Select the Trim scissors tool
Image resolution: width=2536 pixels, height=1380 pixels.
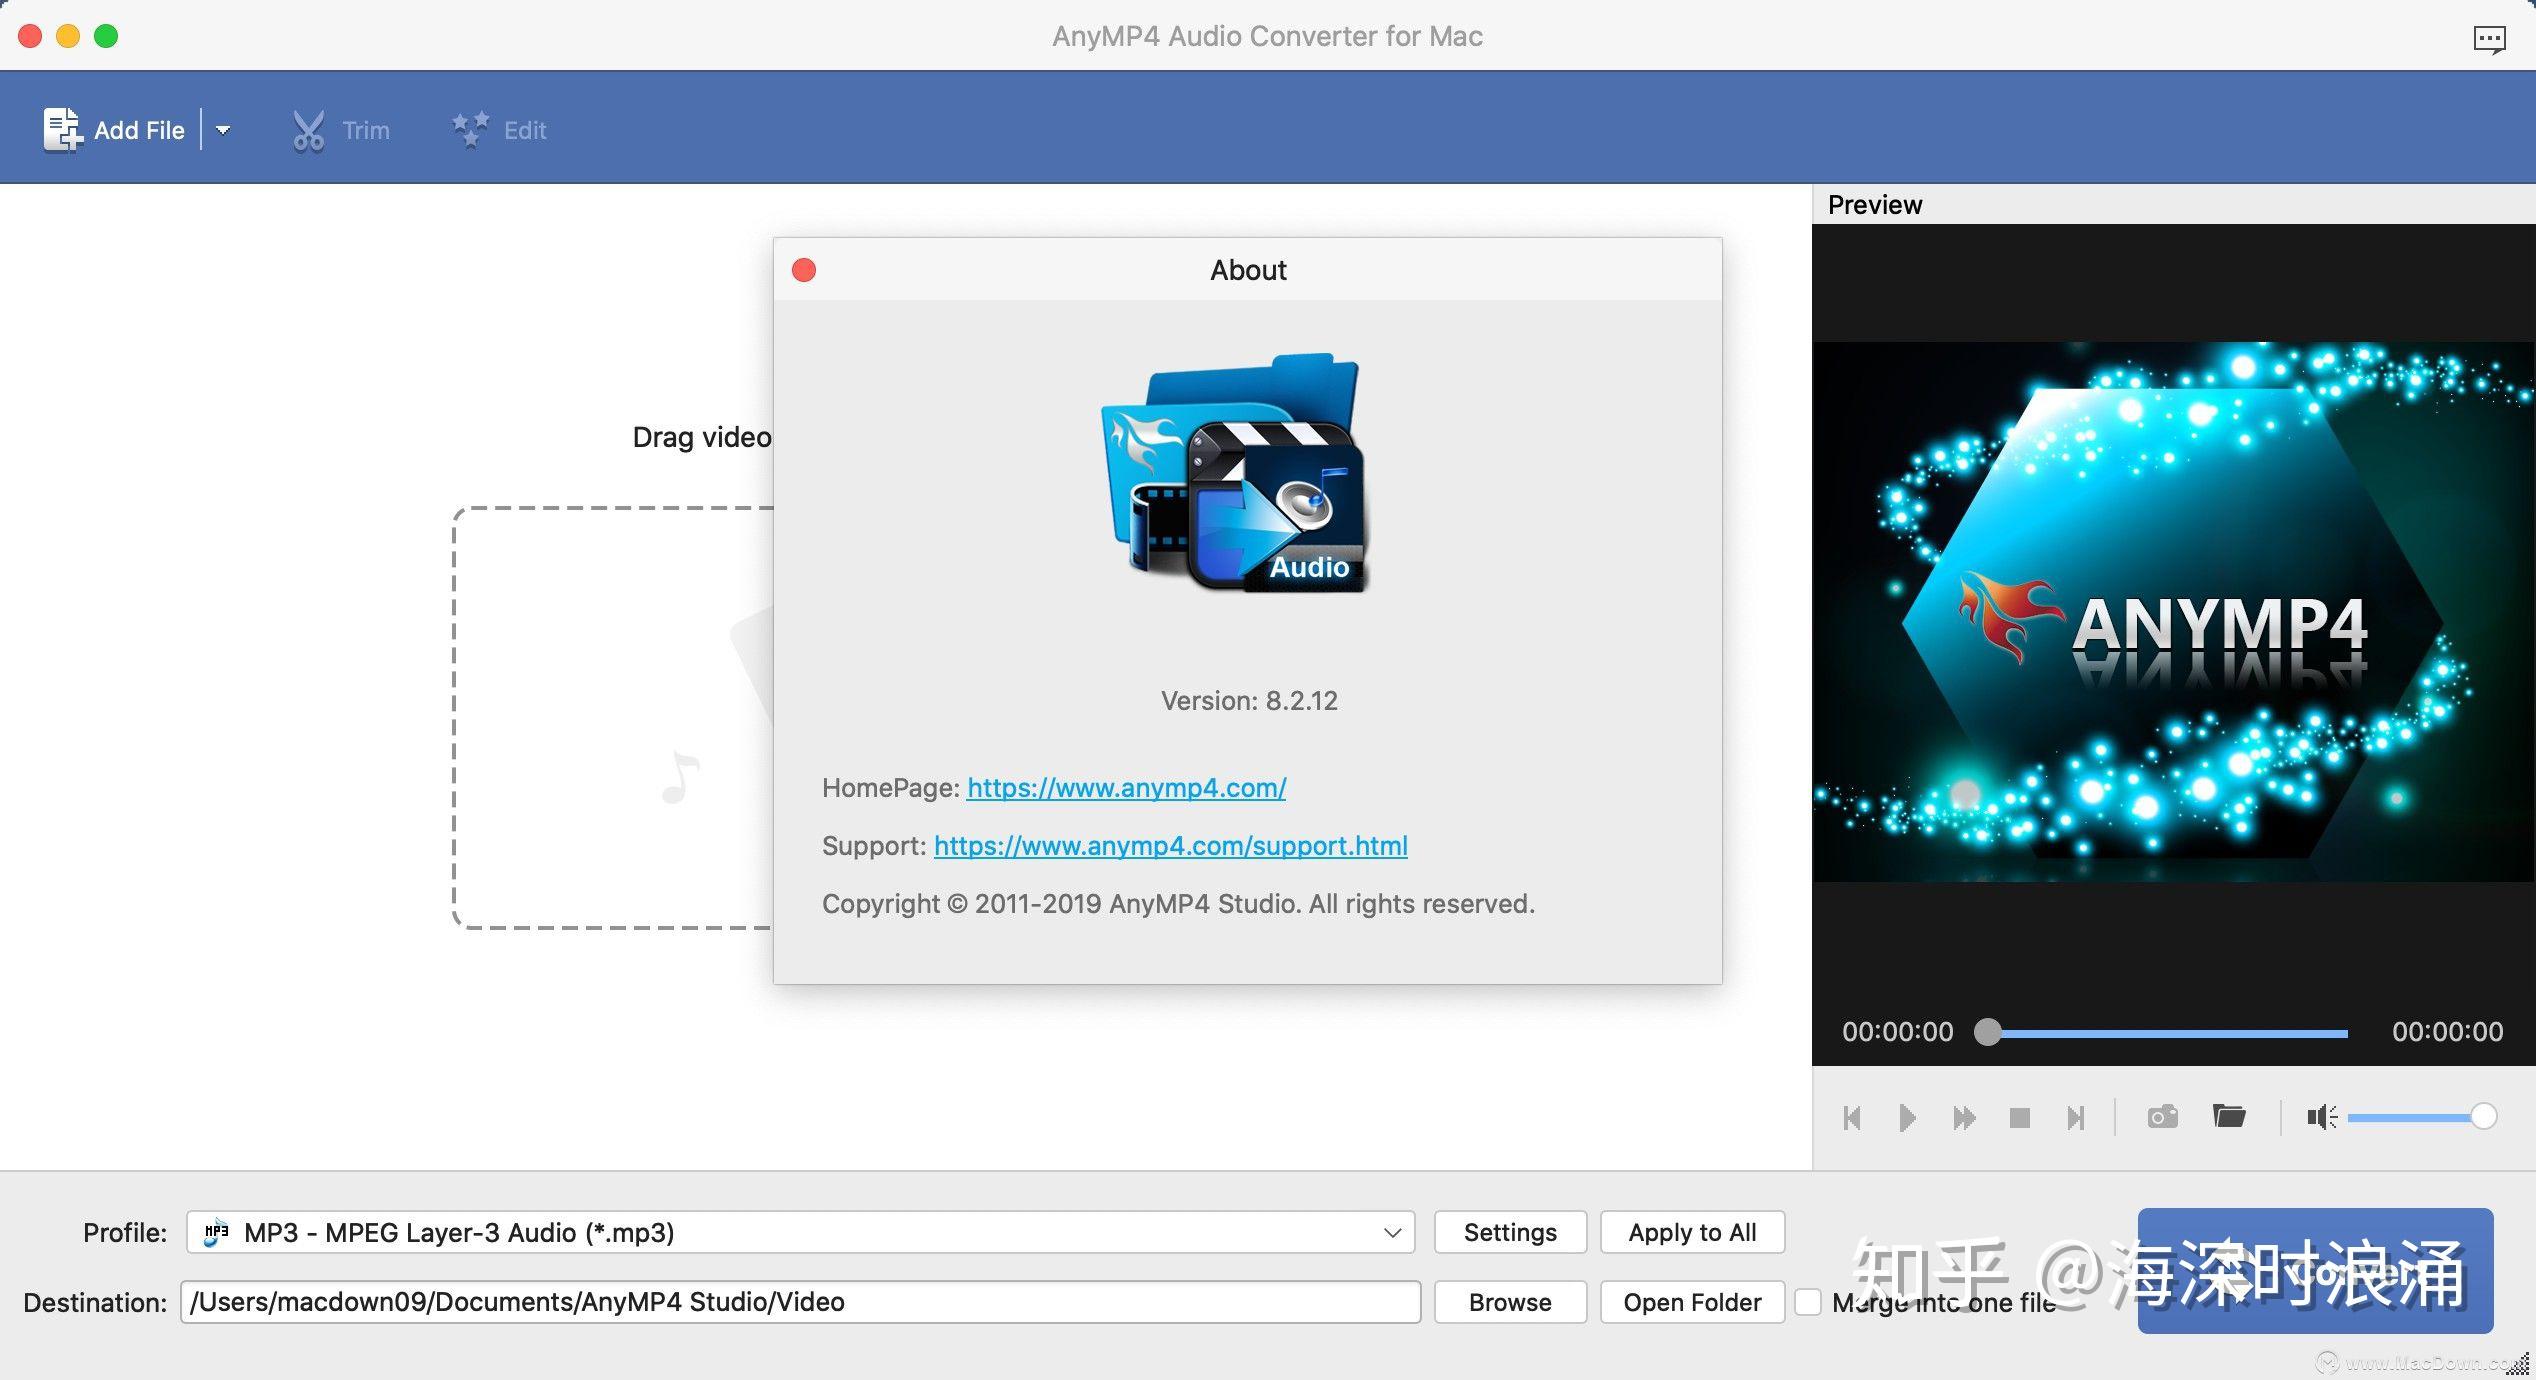coord(309,131)
